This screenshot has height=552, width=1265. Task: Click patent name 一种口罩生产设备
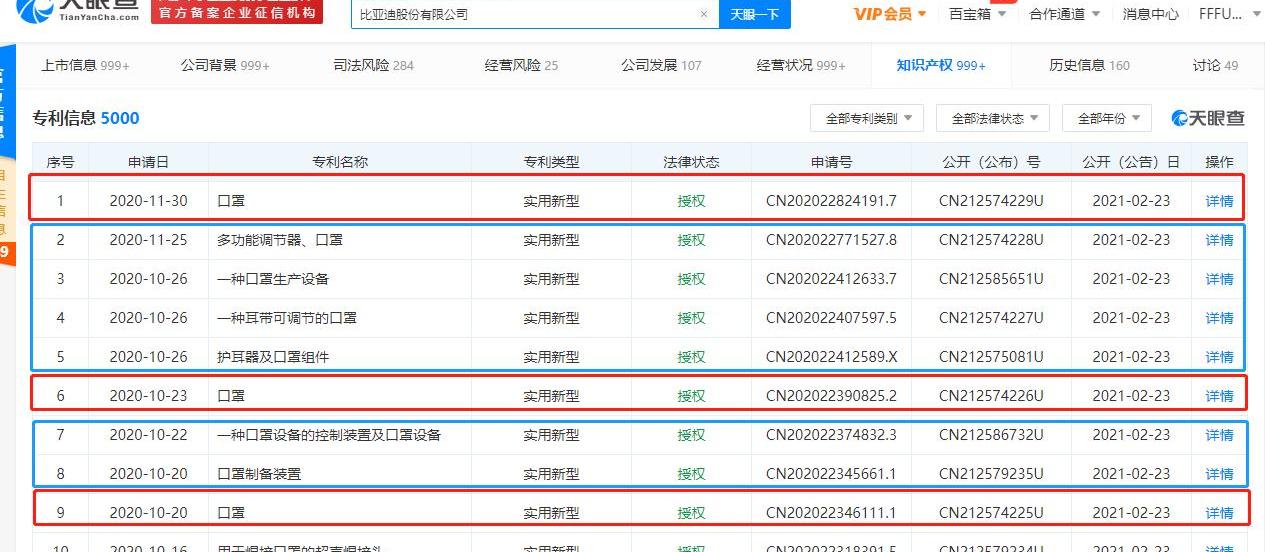coord(273,279)
